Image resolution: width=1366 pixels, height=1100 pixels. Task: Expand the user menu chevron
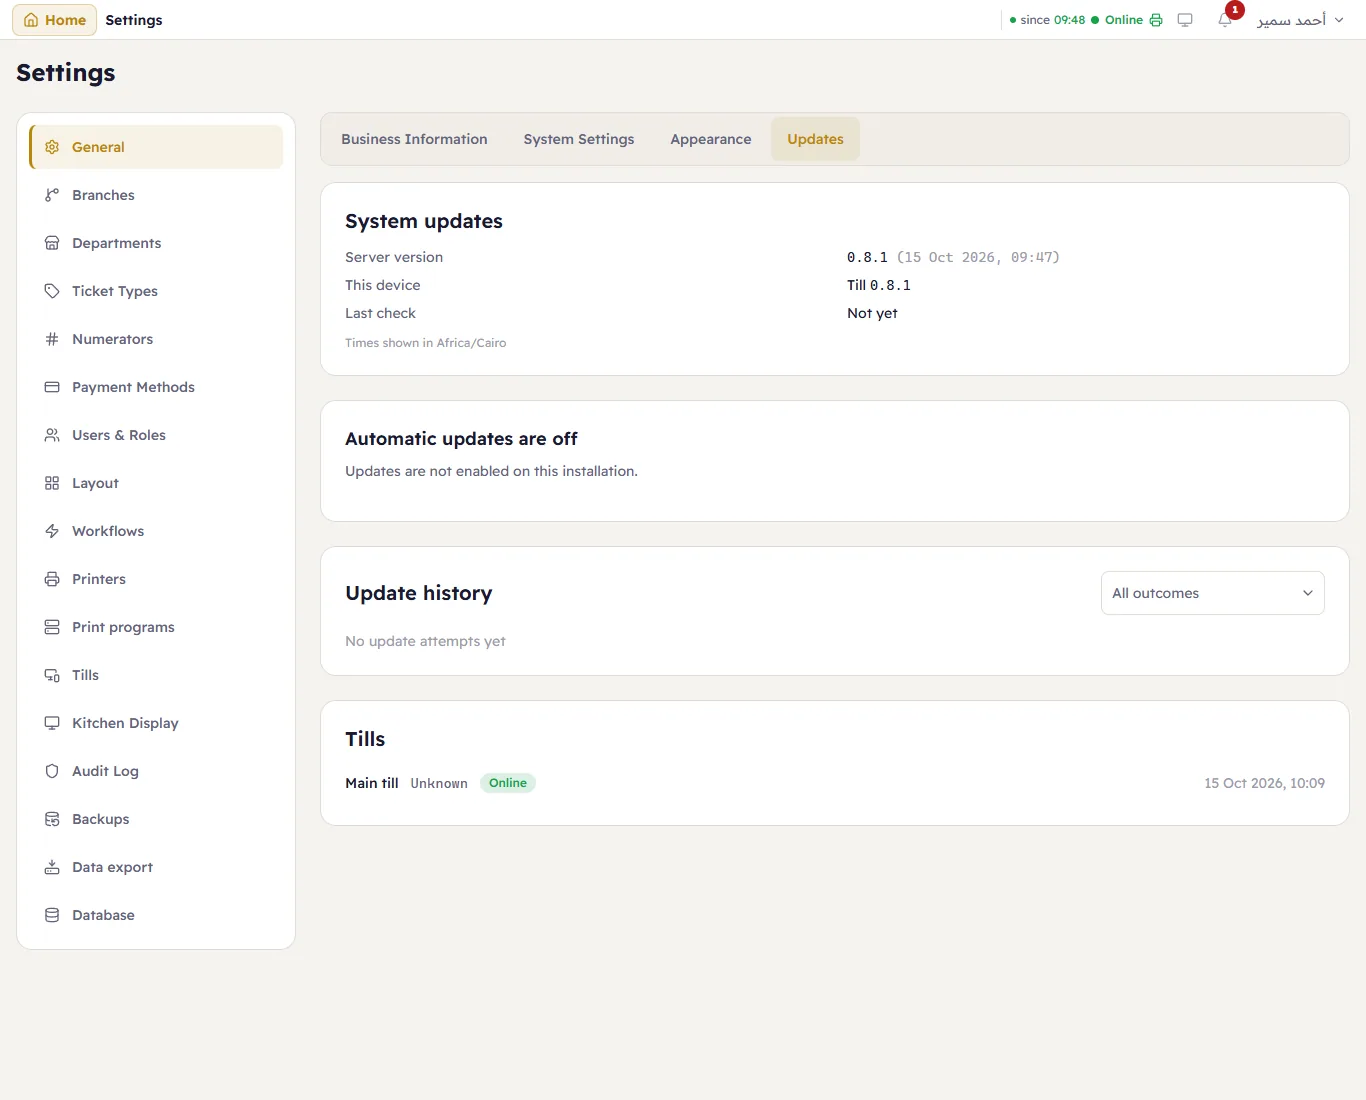pos(1339,20)
